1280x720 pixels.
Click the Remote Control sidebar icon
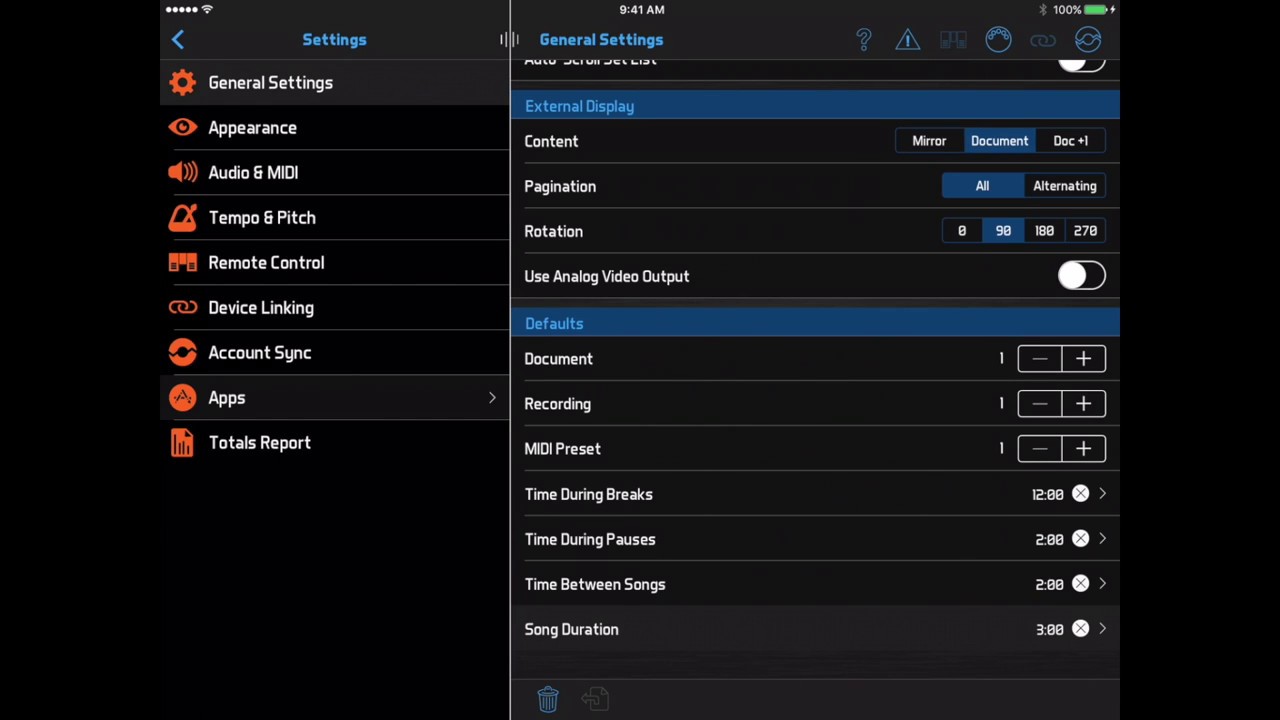[183, 263]
